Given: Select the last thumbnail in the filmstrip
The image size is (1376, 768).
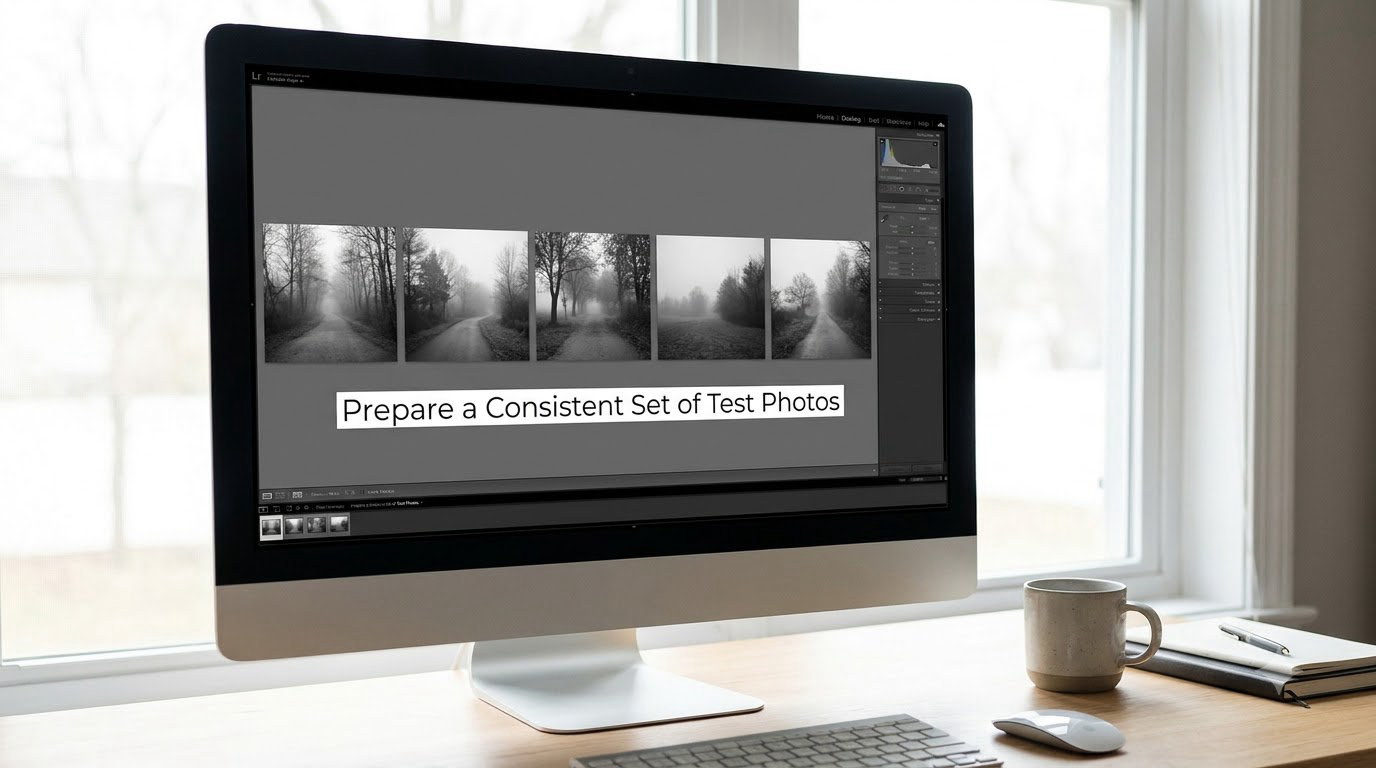Looking at the screenshot, I should pos(339,525).
